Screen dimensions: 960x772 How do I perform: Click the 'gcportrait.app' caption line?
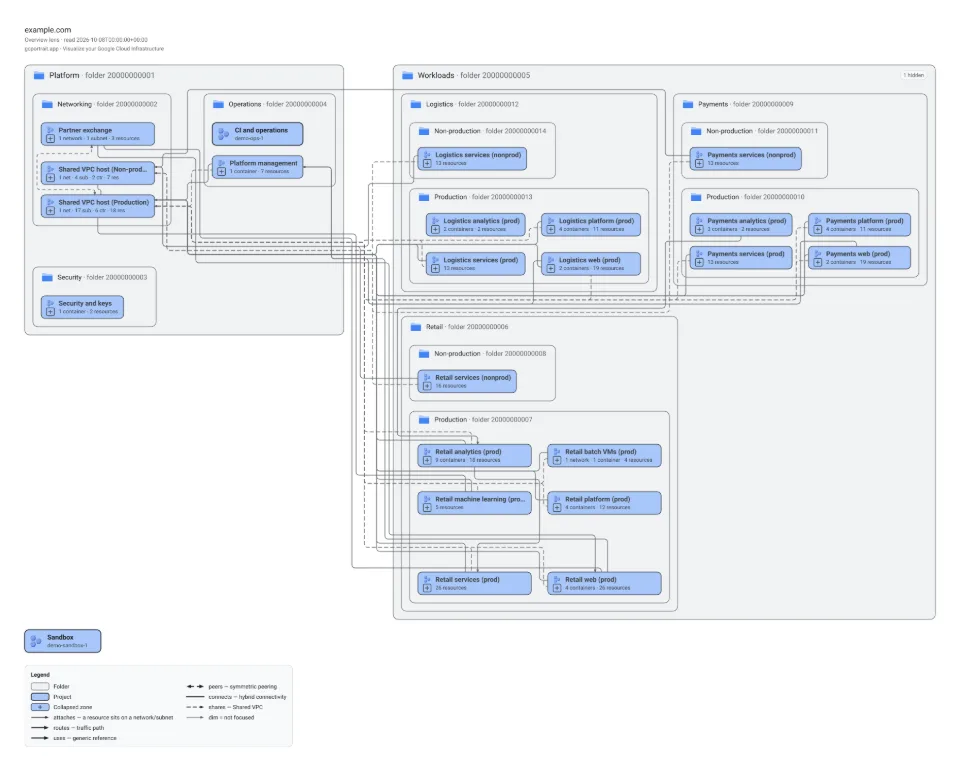pyautogui.click(x=94, y=48)
